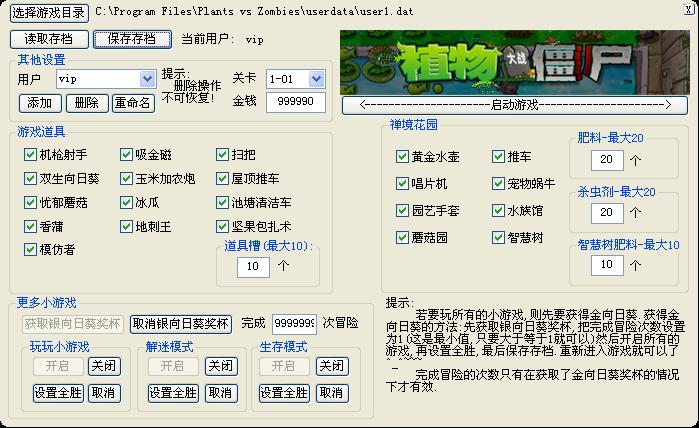Click the user1.dat save file path text
This screenshot has width=699, height=428.
(254, 12)
